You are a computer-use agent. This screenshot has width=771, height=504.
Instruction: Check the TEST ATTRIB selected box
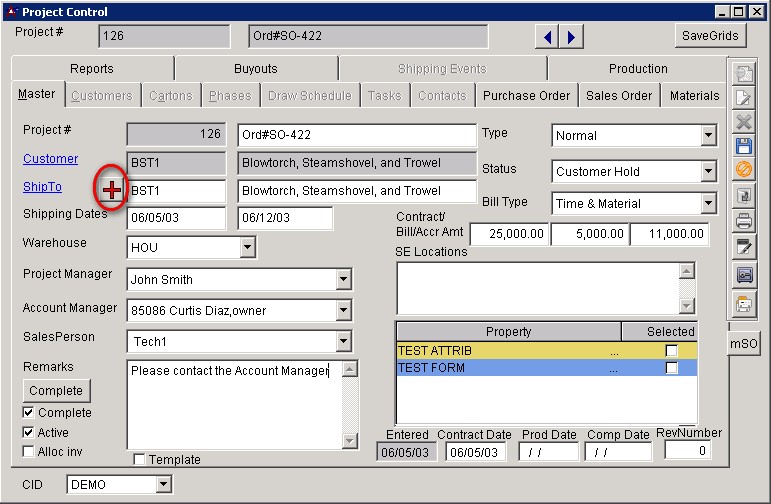coord(671,351)
